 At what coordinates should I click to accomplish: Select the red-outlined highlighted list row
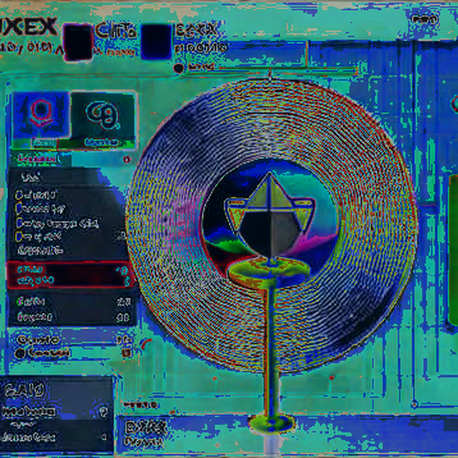pyautogui.click(x=71, y=275)
